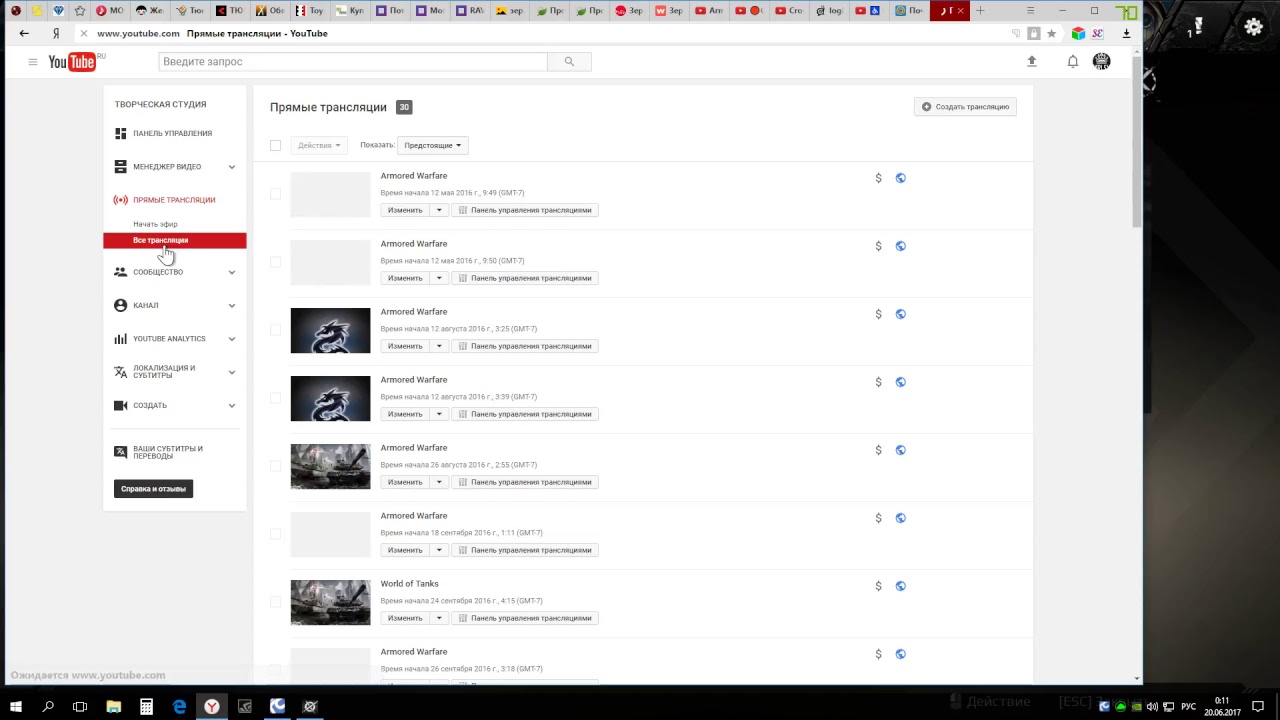Click the page vertical scrollbar
This screenshot has width=1280, height=720.
1137,140
